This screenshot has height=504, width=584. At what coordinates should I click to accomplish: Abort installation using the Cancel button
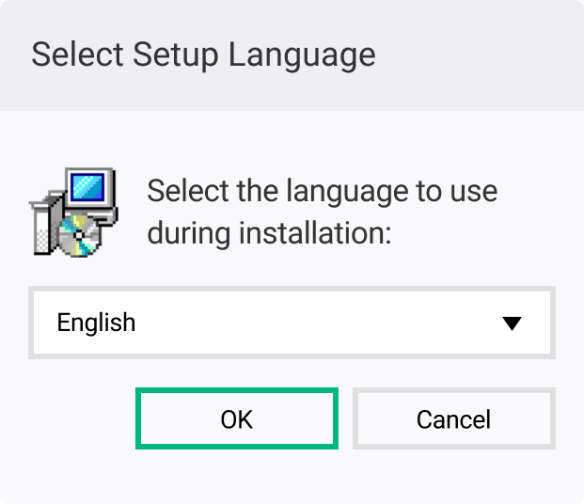454,419
